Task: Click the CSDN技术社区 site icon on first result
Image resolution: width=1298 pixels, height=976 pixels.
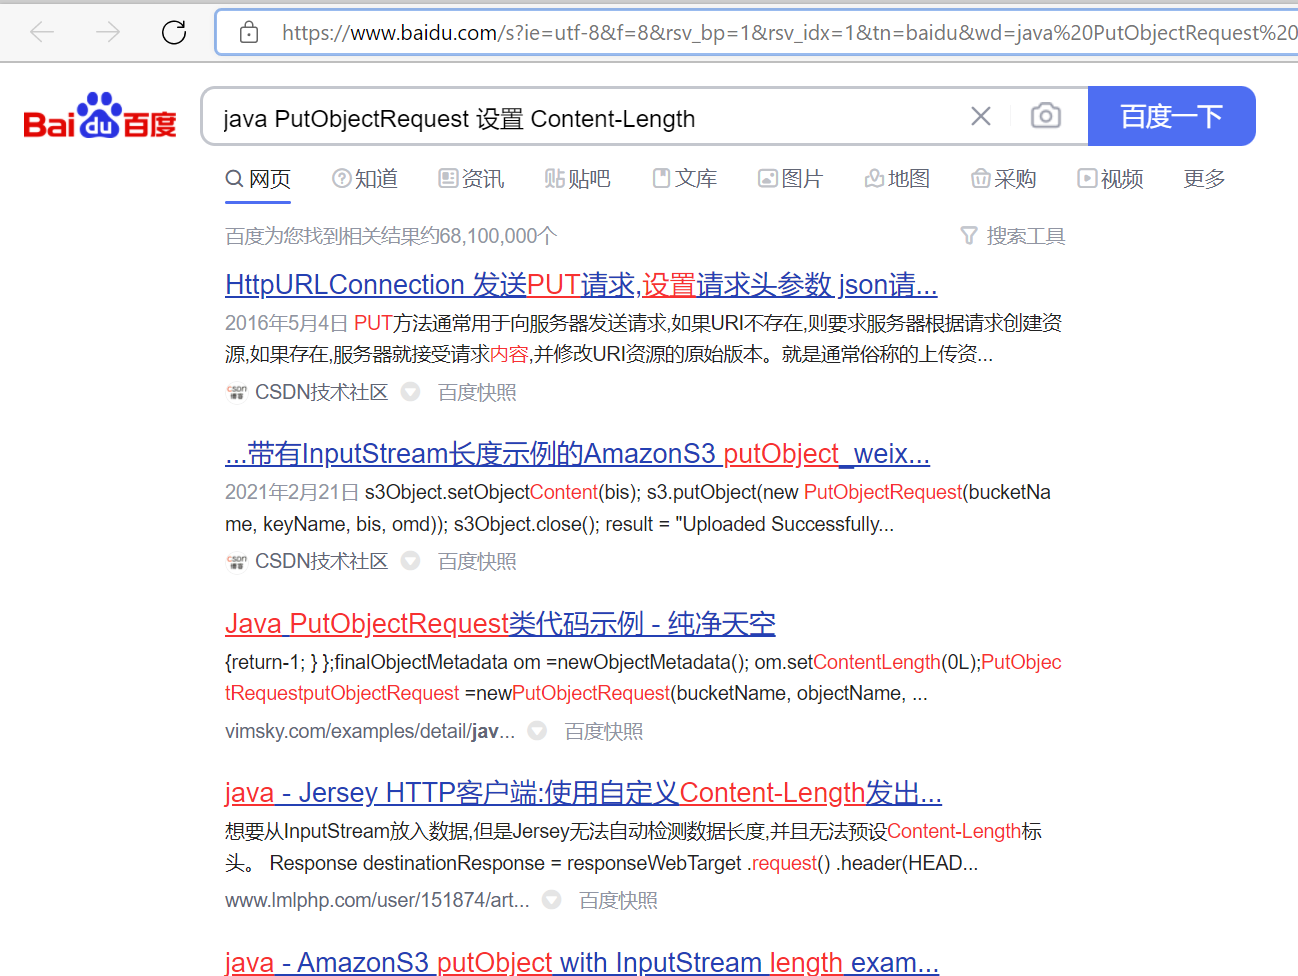Action: coord(237,392)
